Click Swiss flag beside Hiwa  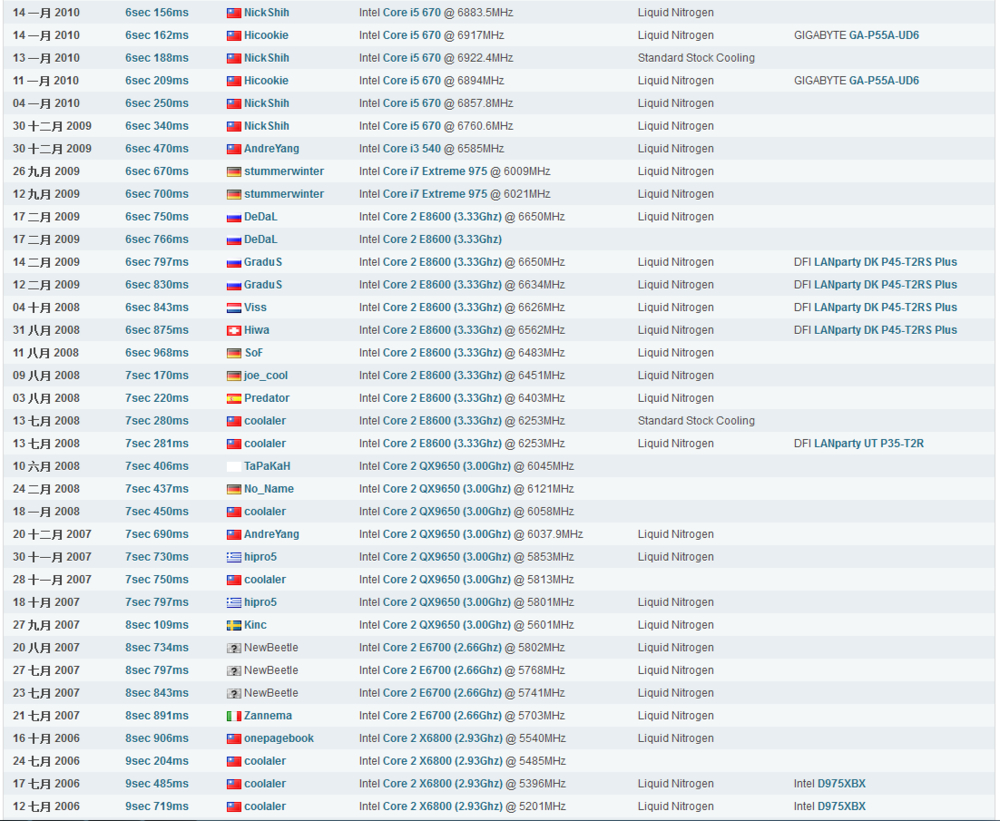233,330
